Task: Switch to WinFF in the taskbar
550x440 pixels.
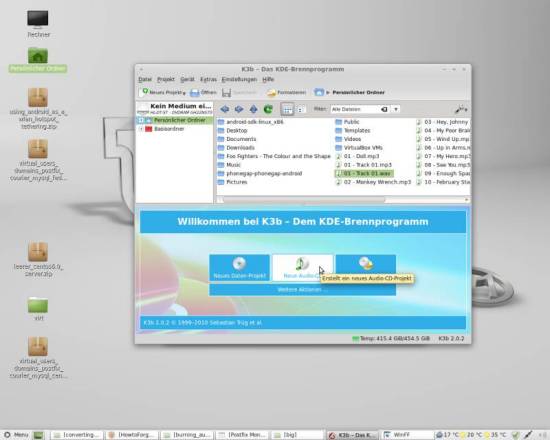Action: 408,435
